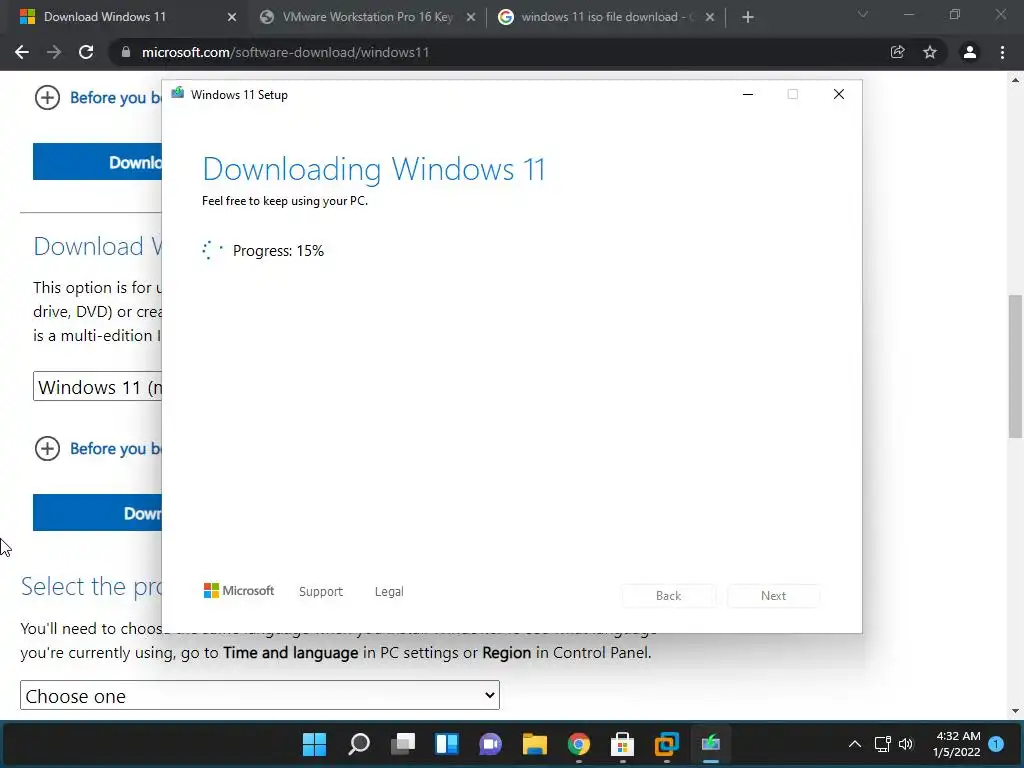This screenshot has width=1024, height=768.
Task: Open the Windows Start menu
Action: [x=315, y=744]
